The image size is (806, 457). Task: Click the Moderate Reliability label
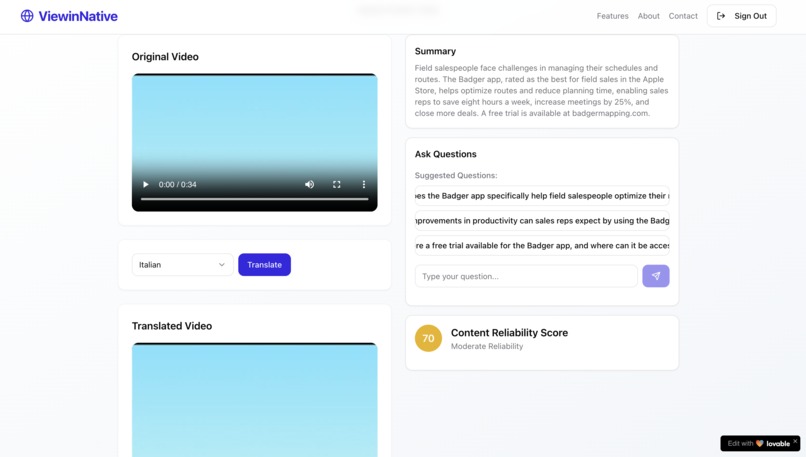point(487,346)
